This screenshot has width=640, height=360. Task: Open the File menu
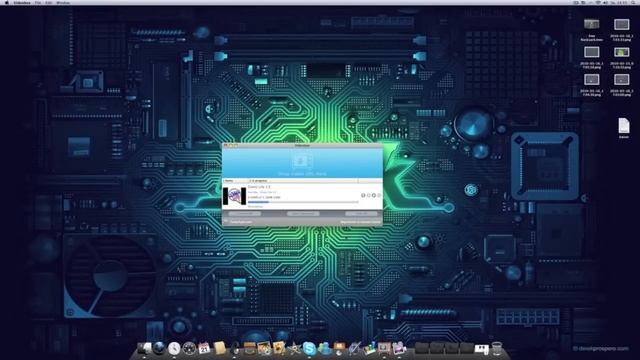point(38,2)
